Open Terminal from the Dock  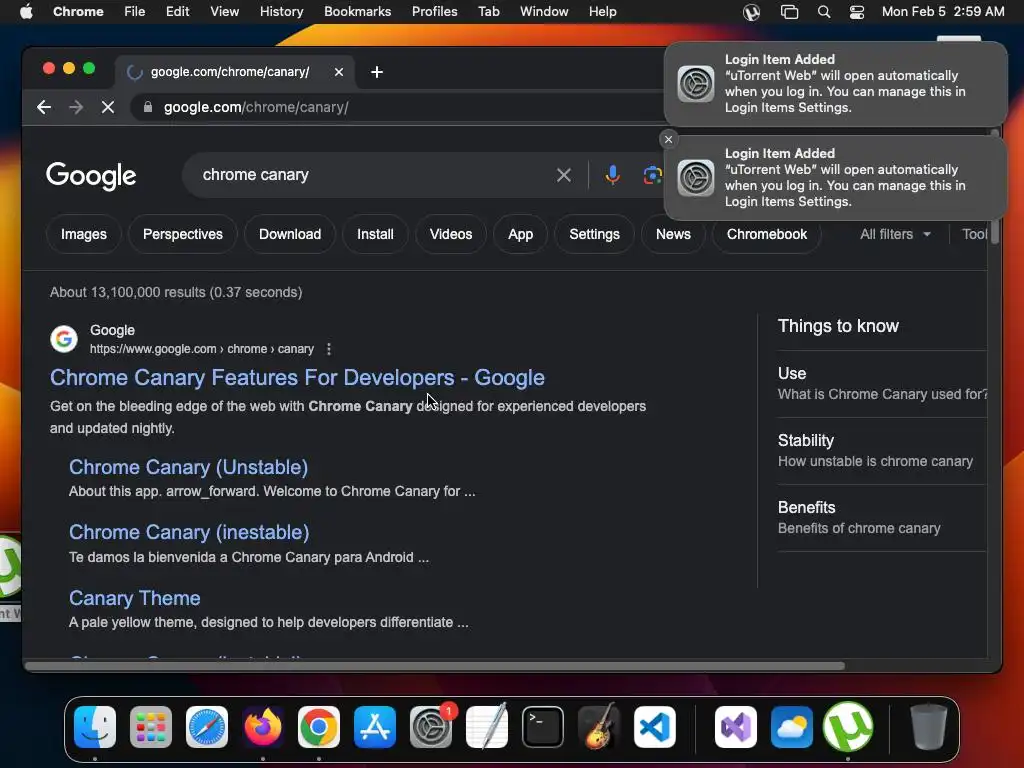point(543,727)
